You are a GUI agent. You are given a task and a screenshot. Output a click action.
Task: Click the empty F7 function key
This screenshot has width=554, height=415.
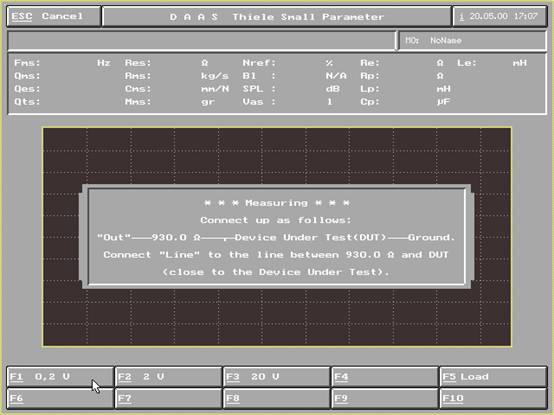click(169, 398)
